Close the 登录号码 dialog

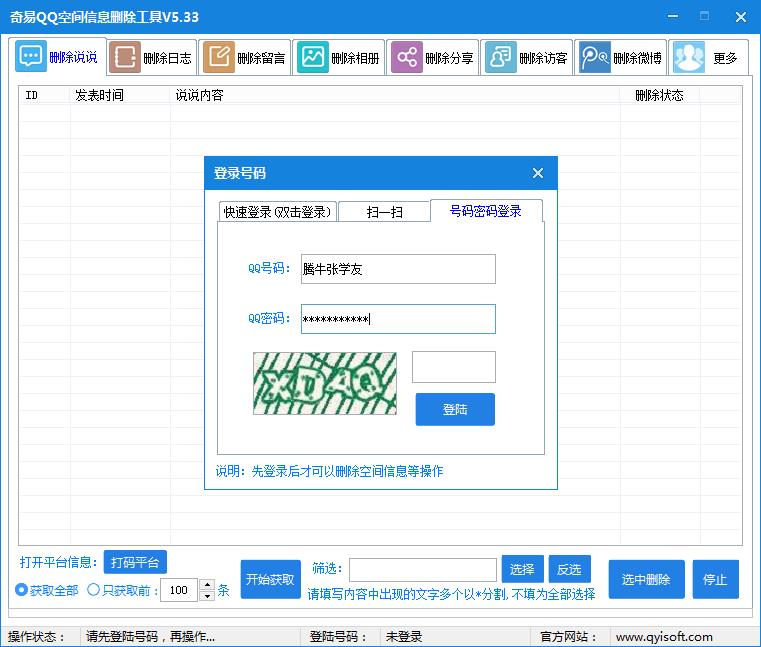pyautogui.click(x=538, y=173)
